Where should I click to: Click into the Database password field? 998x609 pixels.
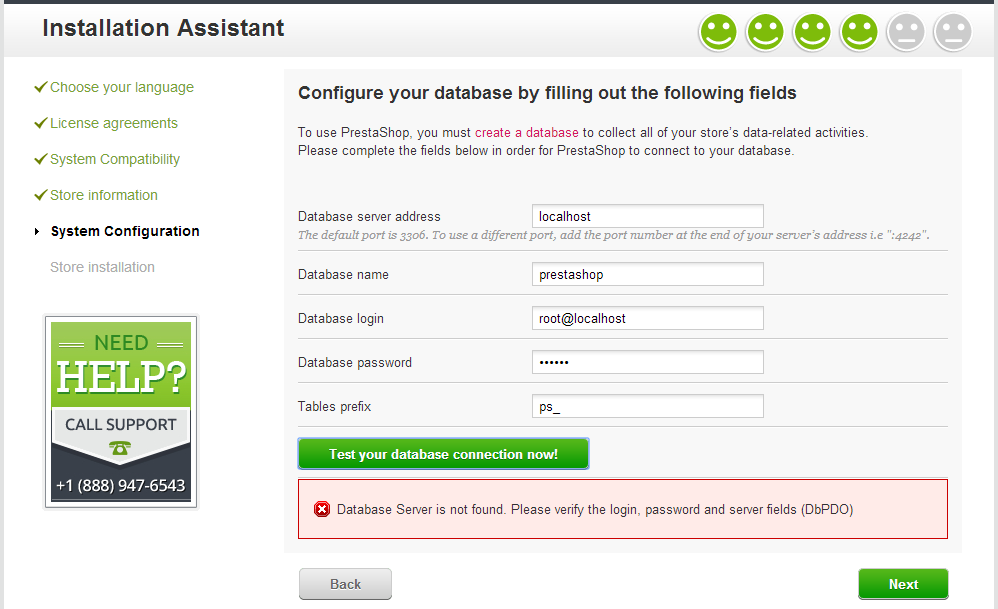tap(647, 362)
